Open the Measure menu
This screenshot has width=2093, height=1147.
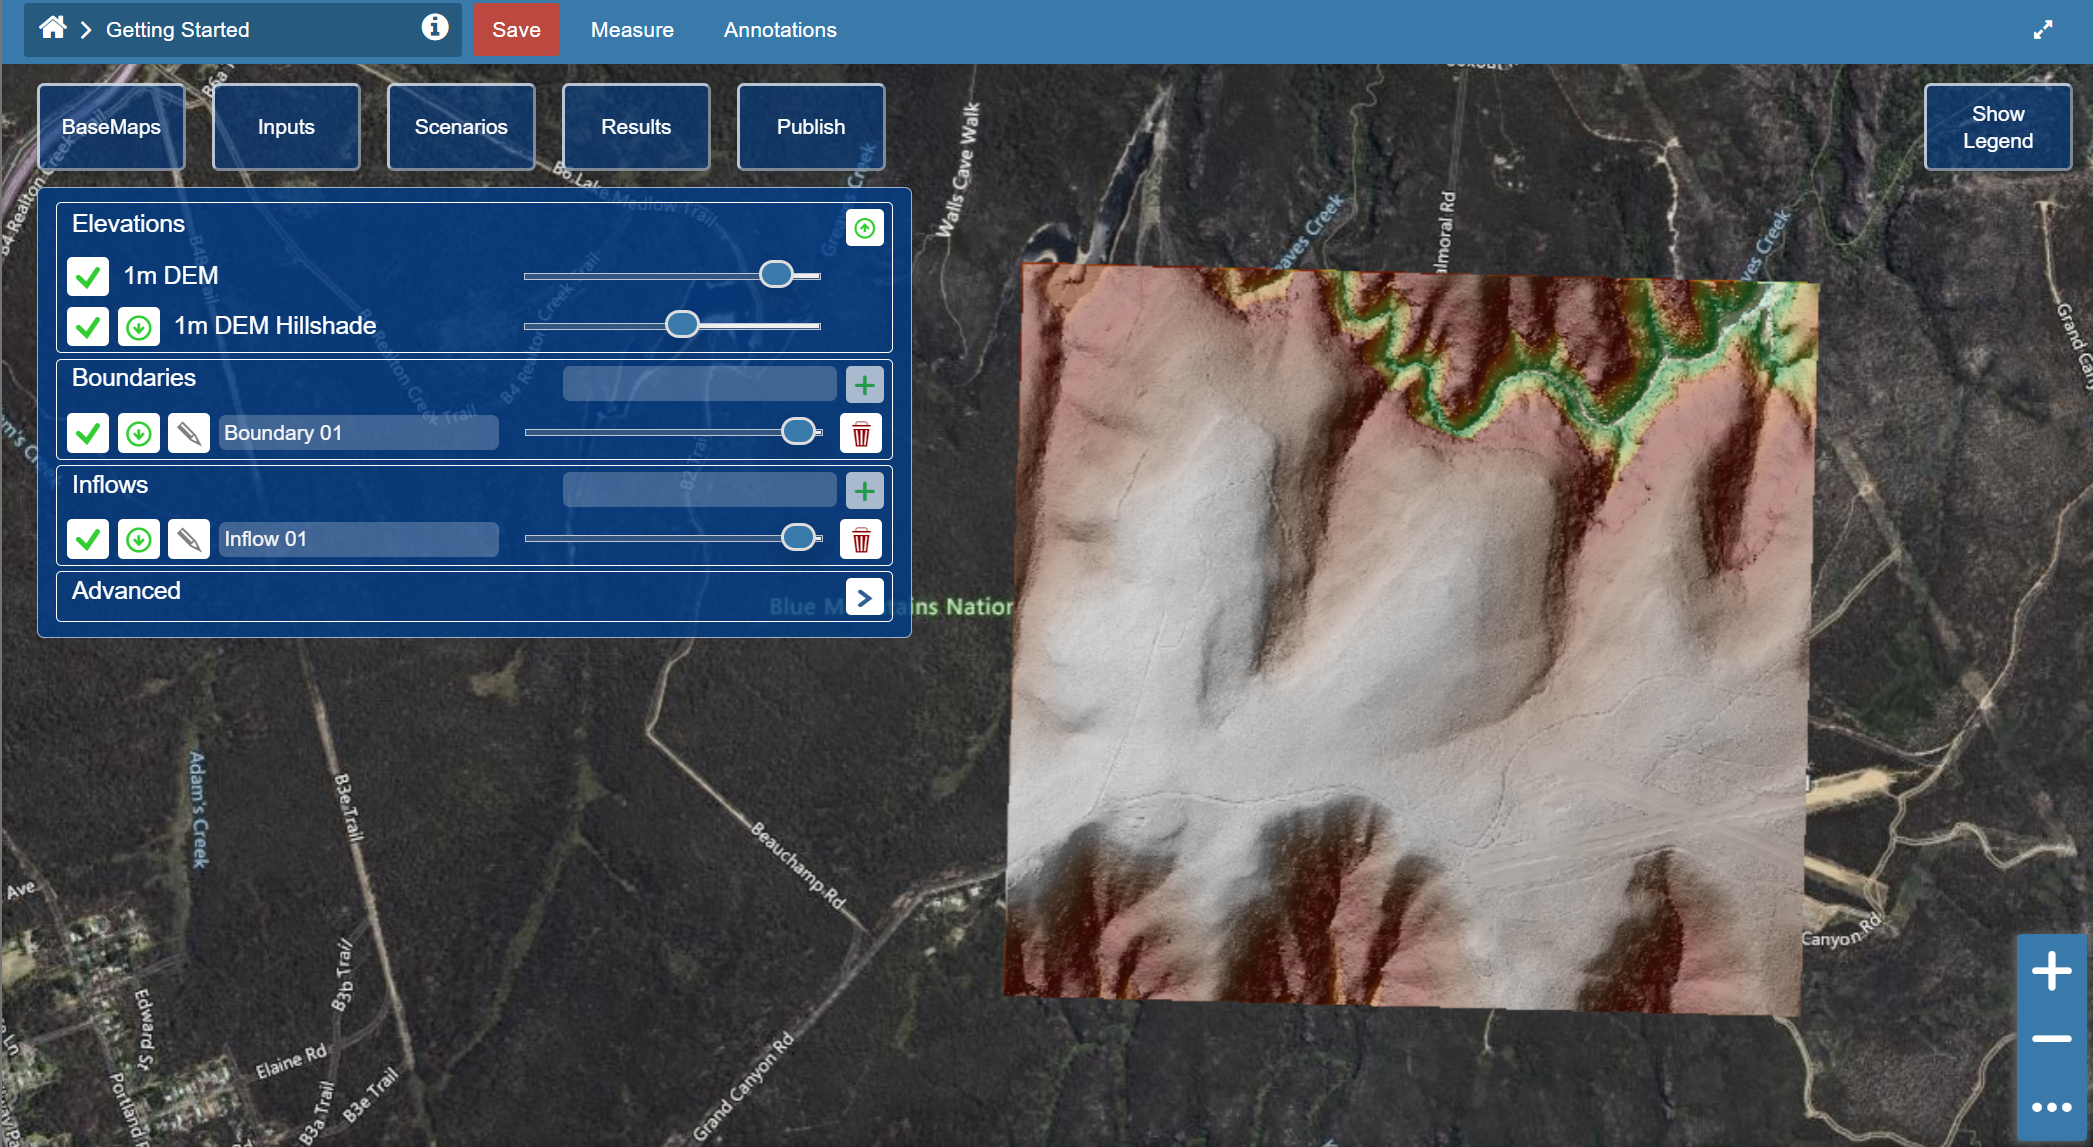tap(632, 30)
